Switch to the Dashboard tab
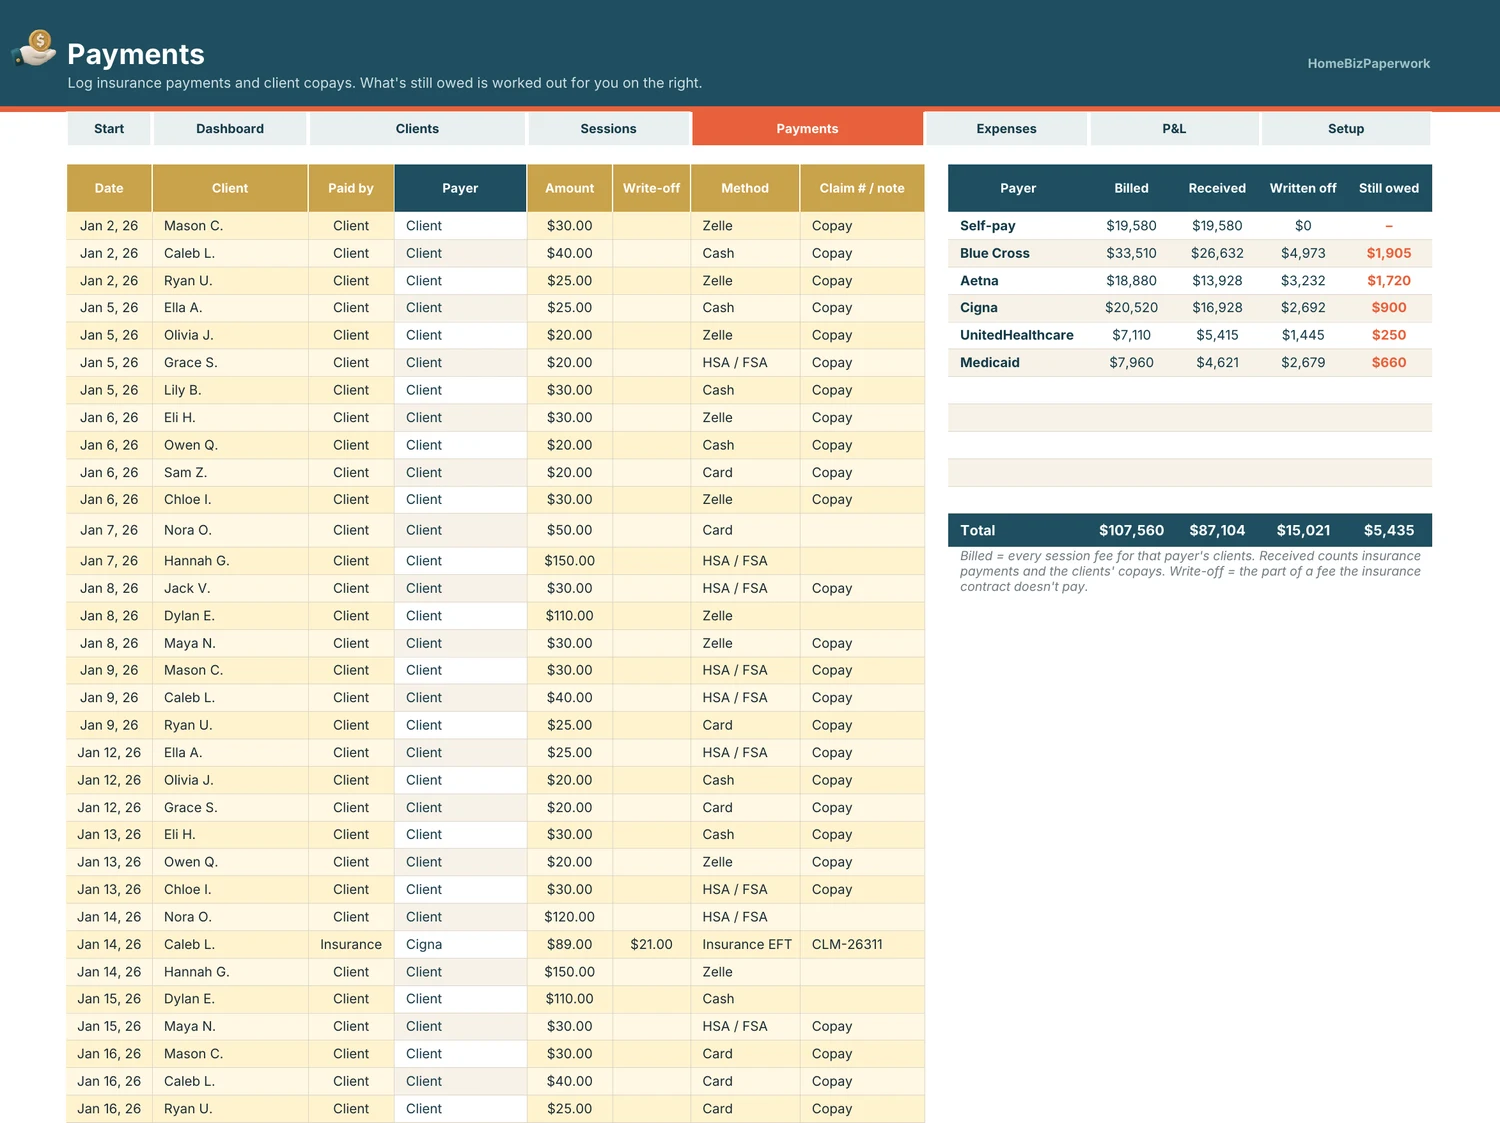This screenshot has width=1500, height=1123. click(x=230, y=129)
